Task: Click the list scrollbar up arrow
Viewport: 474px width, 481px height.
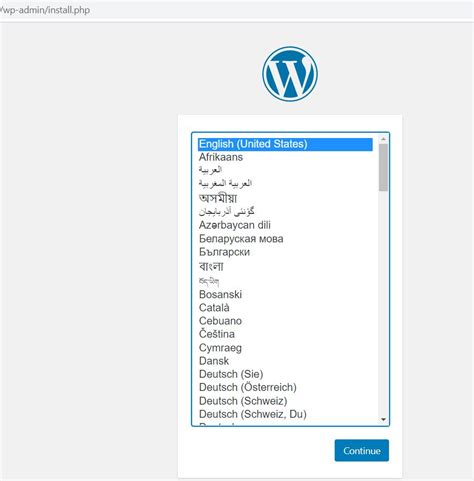Action: (383, 139)
